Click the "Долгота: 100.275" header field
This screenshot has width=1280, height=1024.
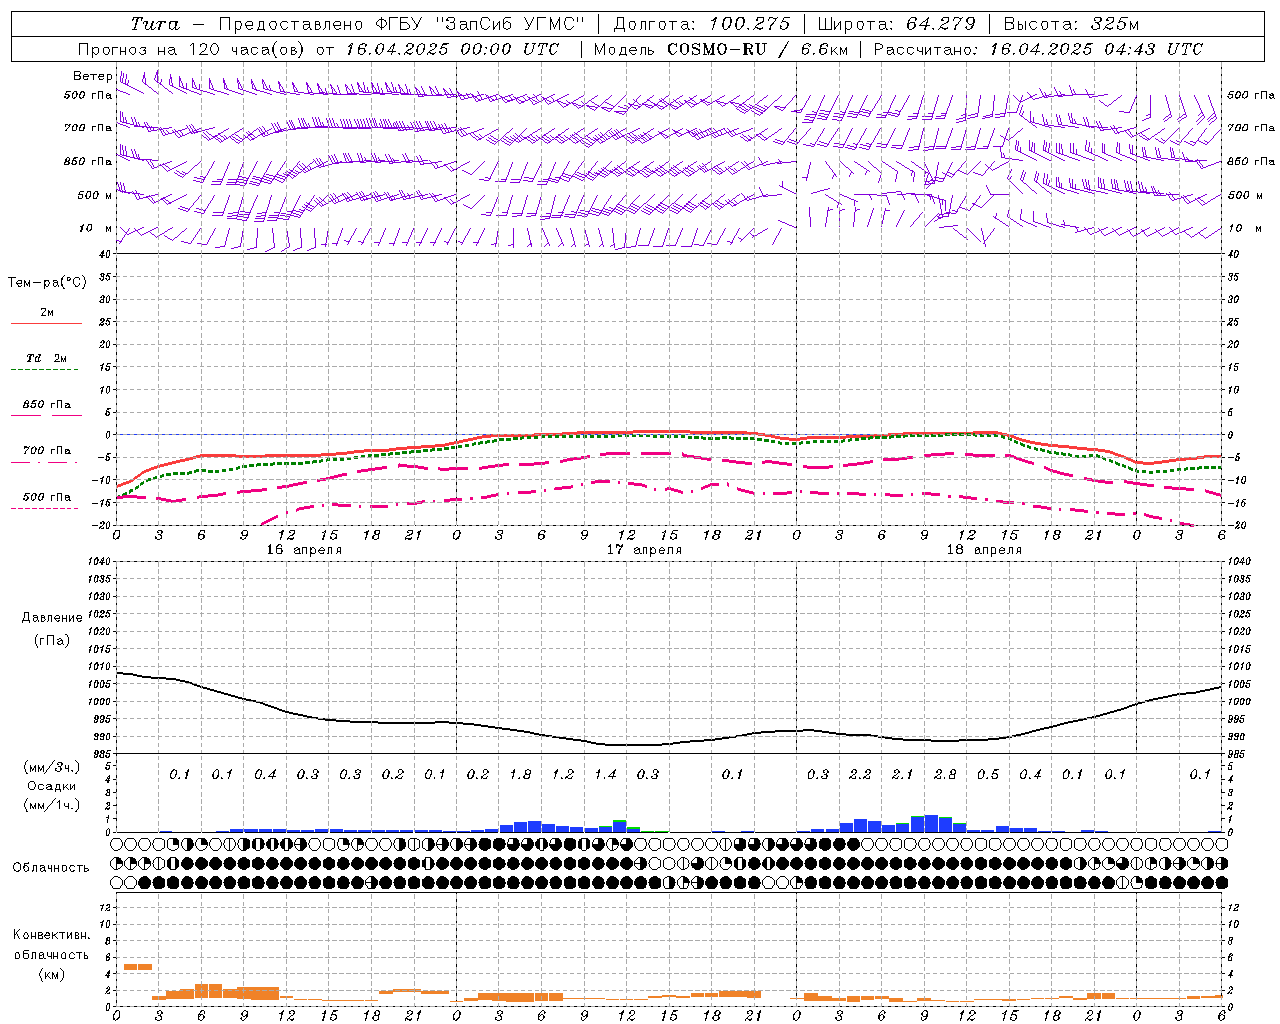tap(701, 24)
